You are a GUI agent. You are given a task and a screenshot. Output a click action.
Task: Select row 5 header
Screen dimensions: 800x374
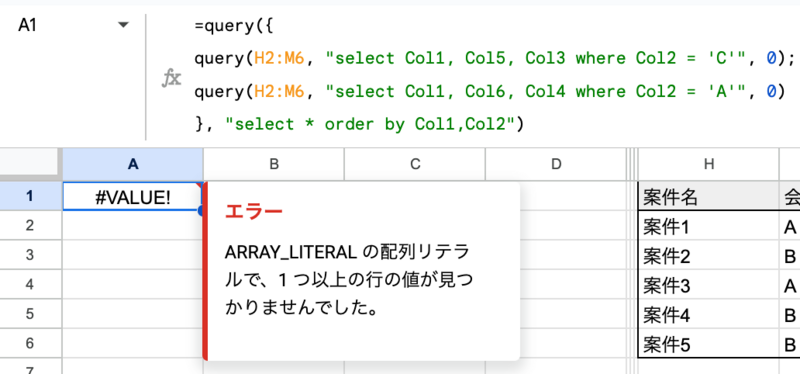click(x=31, y=313)
